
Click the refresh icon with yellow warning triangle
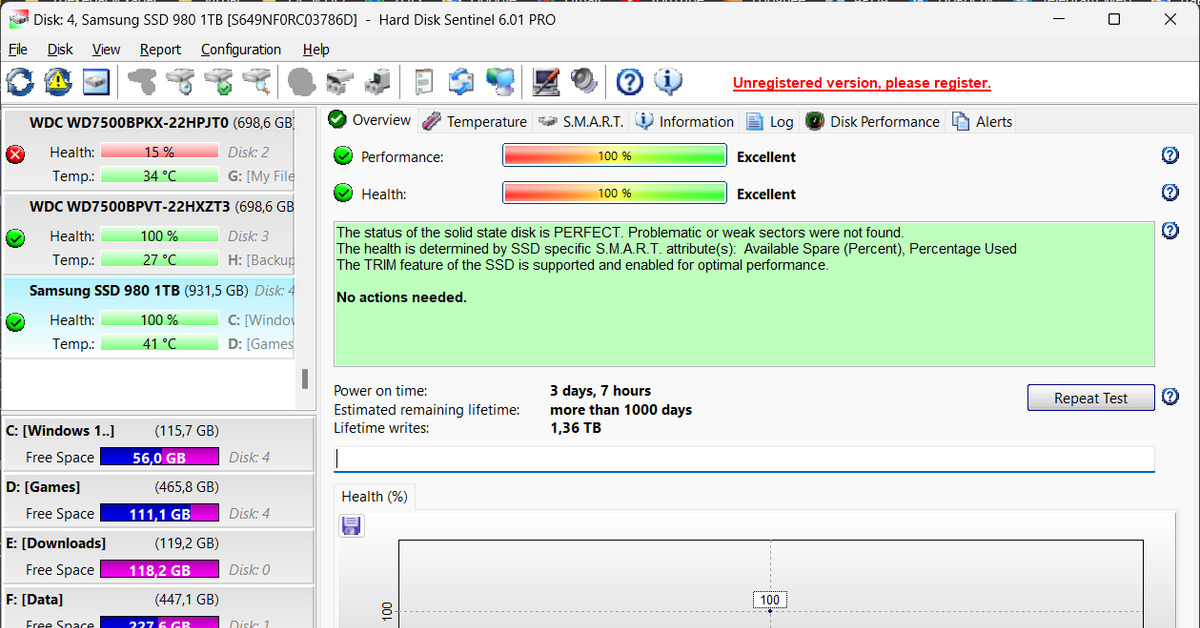click(58, 81)
